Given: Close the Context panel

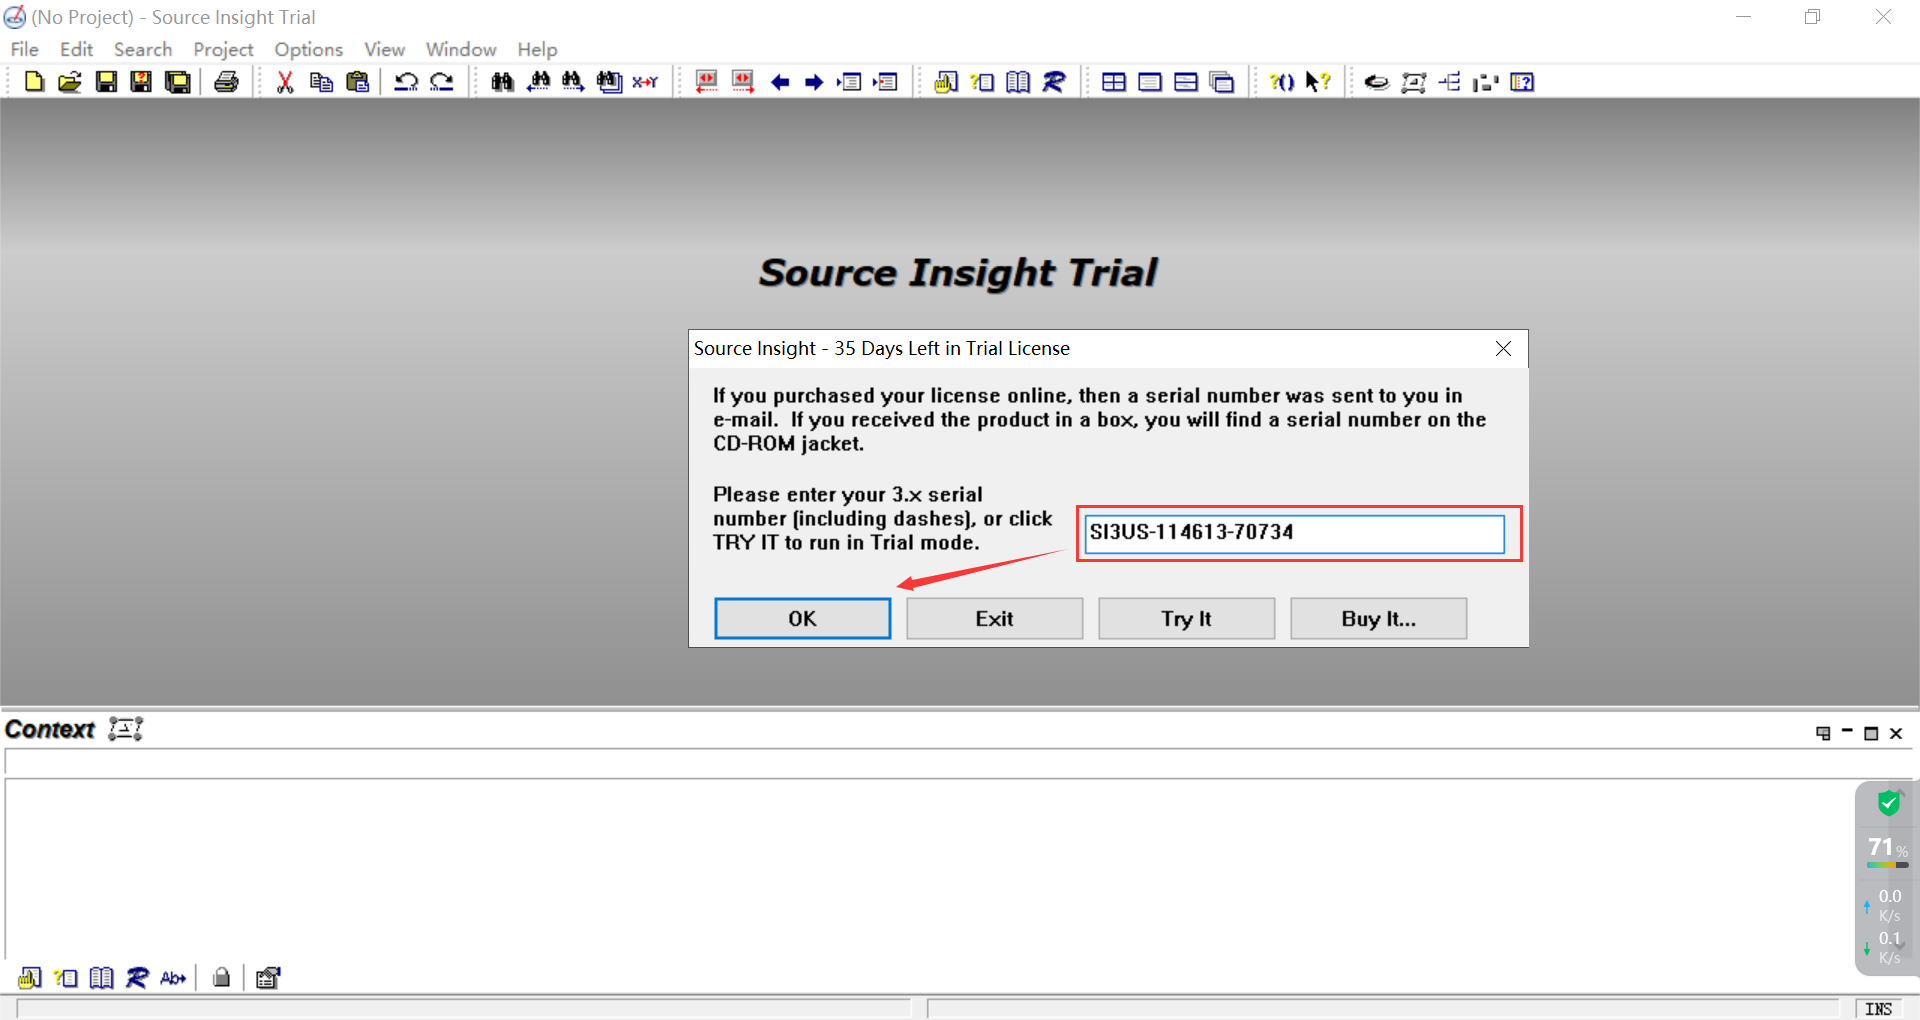Looking at the screenshot, I should (x=1896, y=733).
